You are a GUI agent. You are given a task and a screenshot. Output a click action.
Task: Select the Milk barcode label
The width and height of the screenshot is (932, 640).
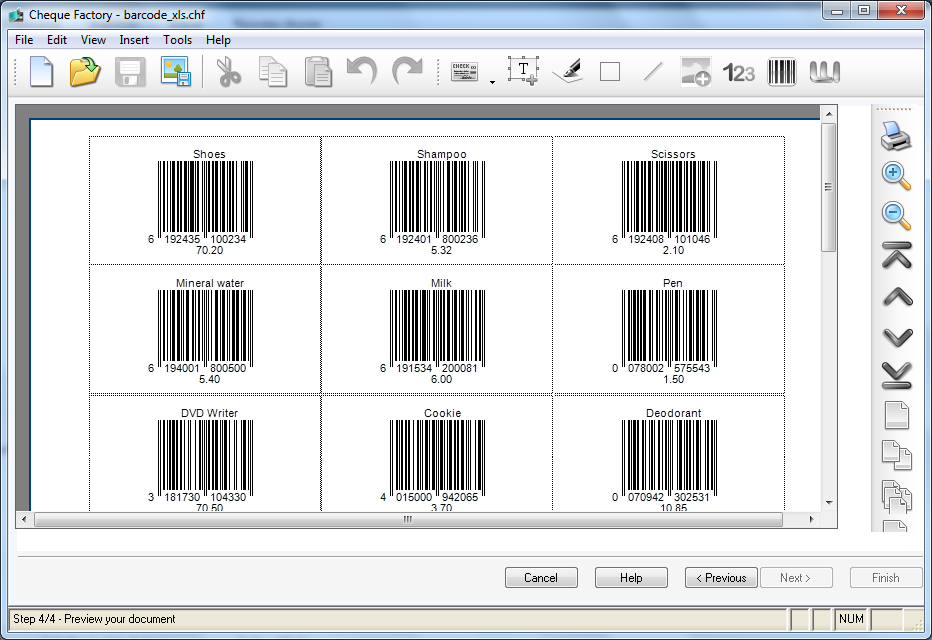[437, 330]
